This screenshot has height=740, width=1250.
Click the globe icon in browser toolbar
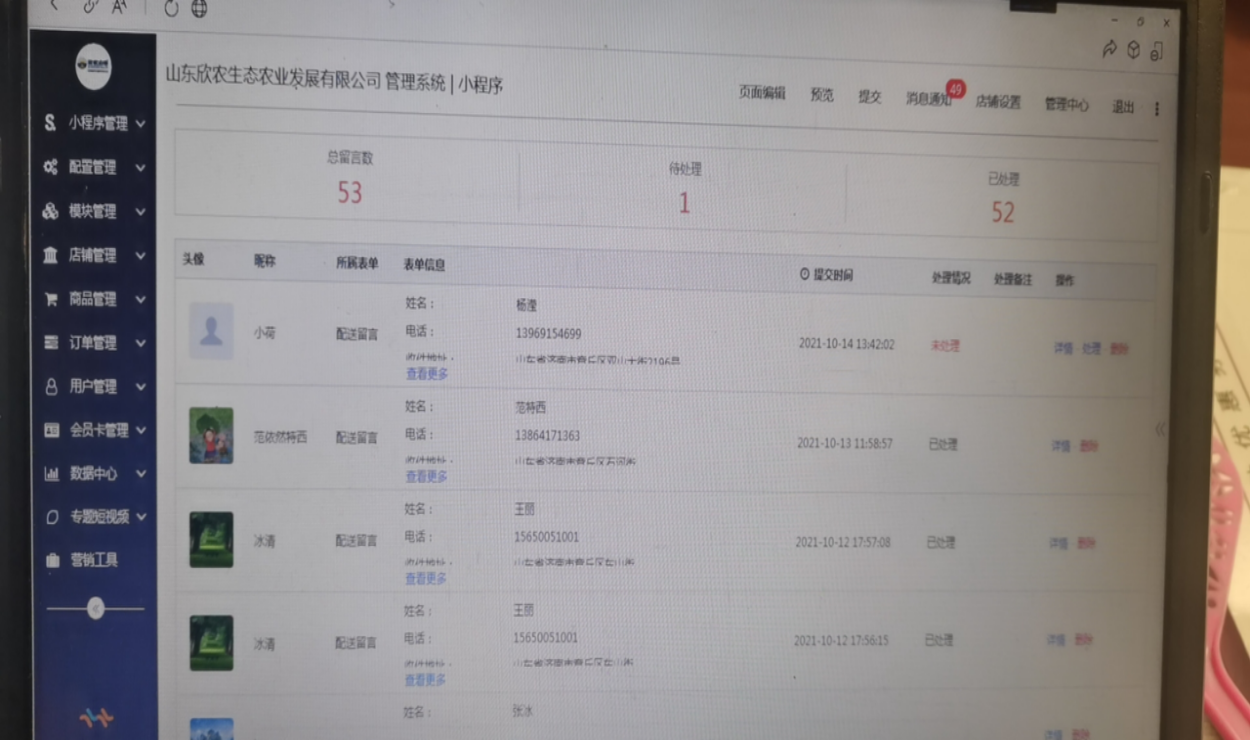click(199, 9)
